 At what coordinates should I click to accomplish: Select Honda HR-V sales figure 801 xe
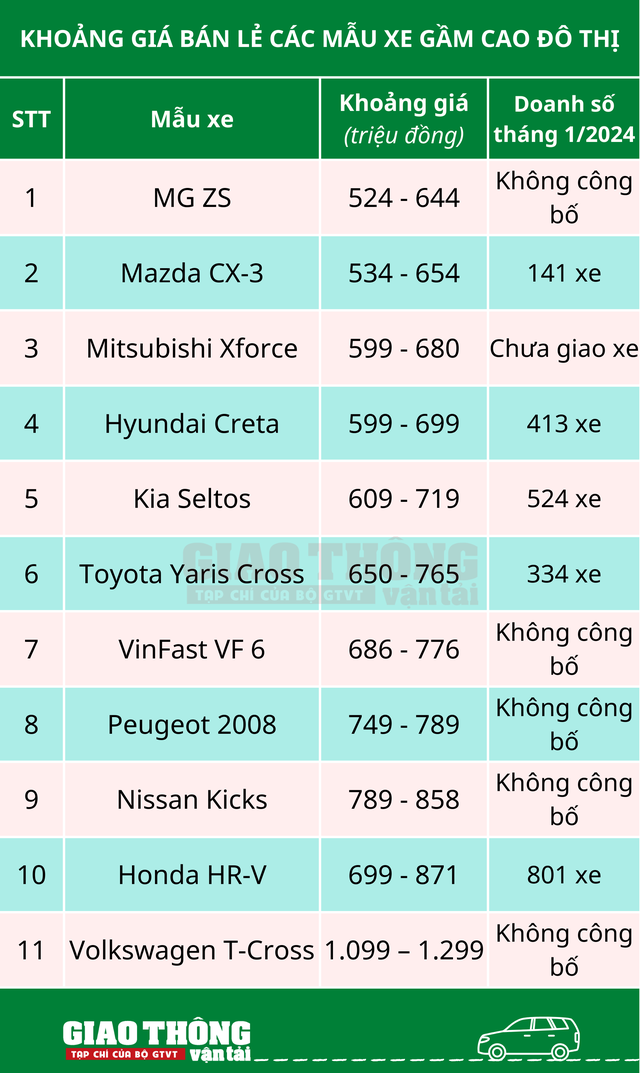pyautogui.click(x=564, y=875)
